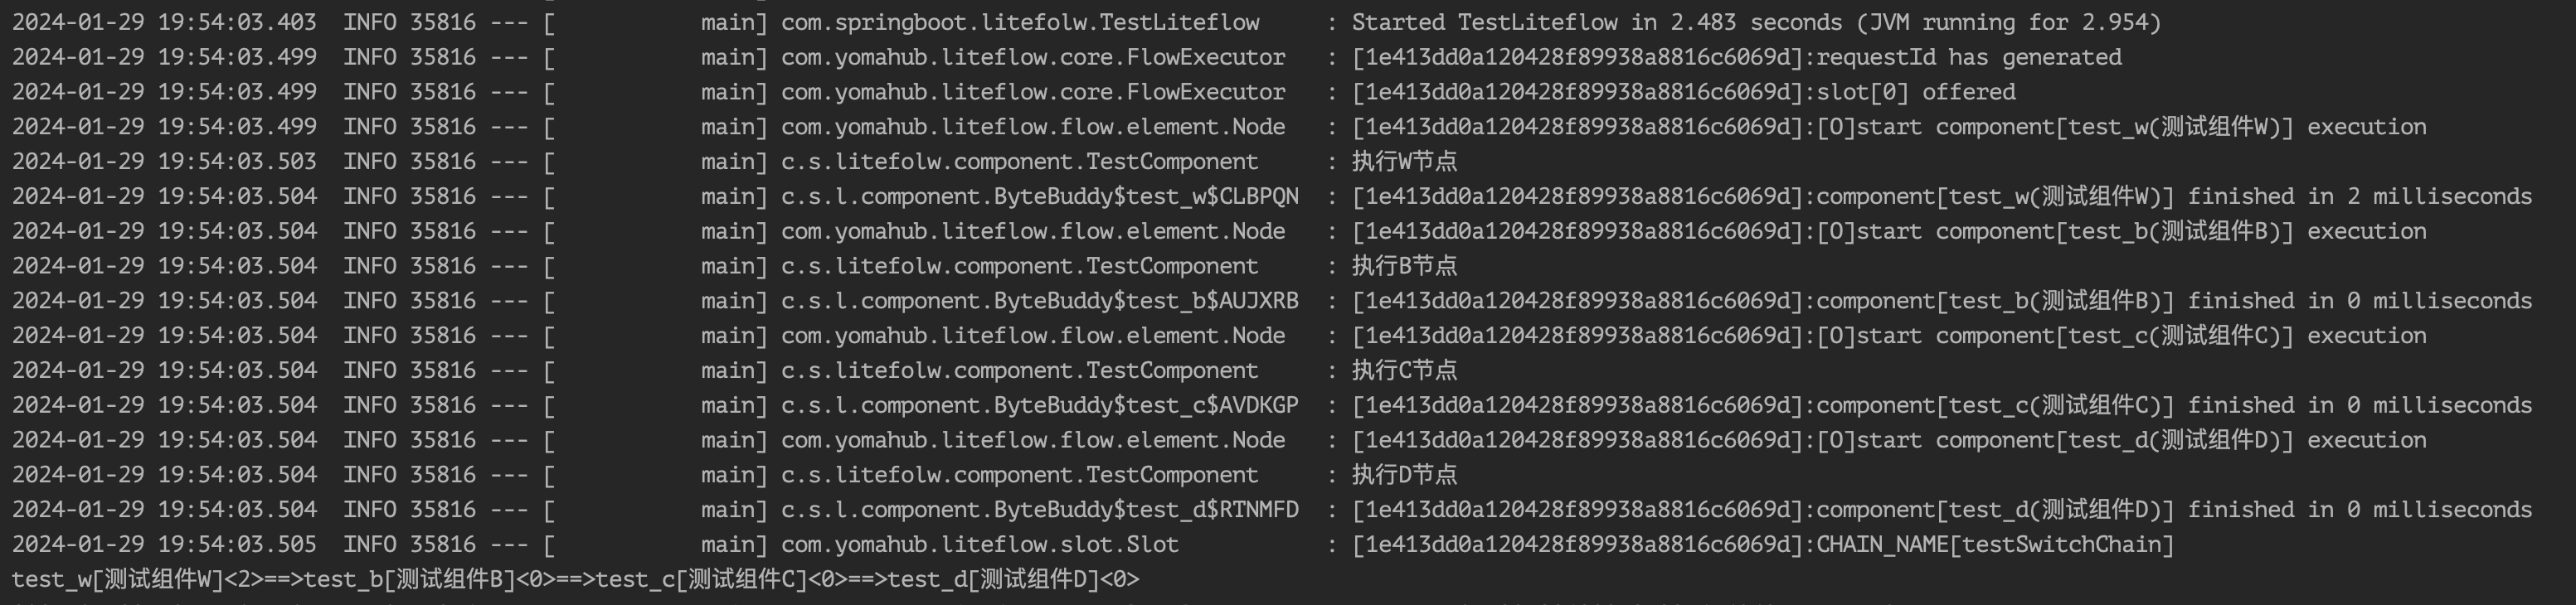This screenshot has height=605, width=2576.
Task: Click the ByteBuddy$test_b$AUJXRB logger name
Action: point(1039,301)
